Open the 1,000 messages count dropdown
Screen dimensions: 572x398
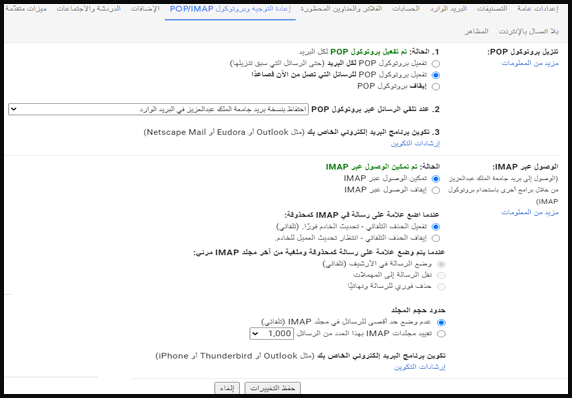pos(271,333)
